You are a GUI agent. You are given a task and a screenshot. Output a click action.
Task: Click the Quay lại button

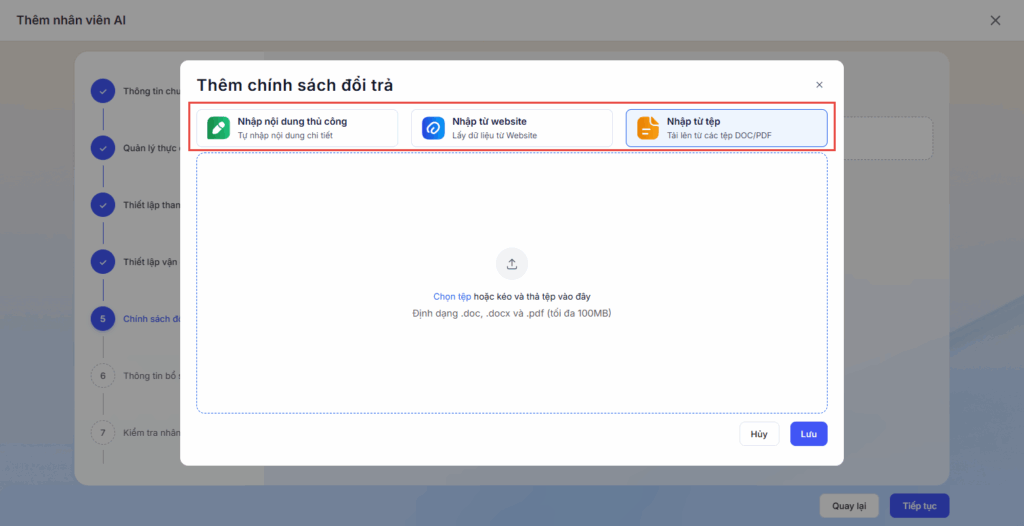coord(849,506)
